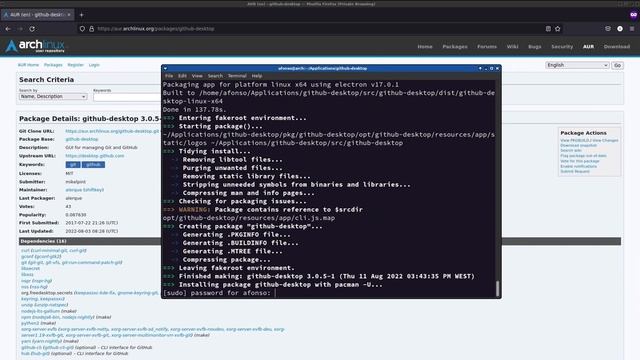The height and width of the screenshot is (360, 640).
Task: Open the File menu in terminal
Action: [169, 76]
